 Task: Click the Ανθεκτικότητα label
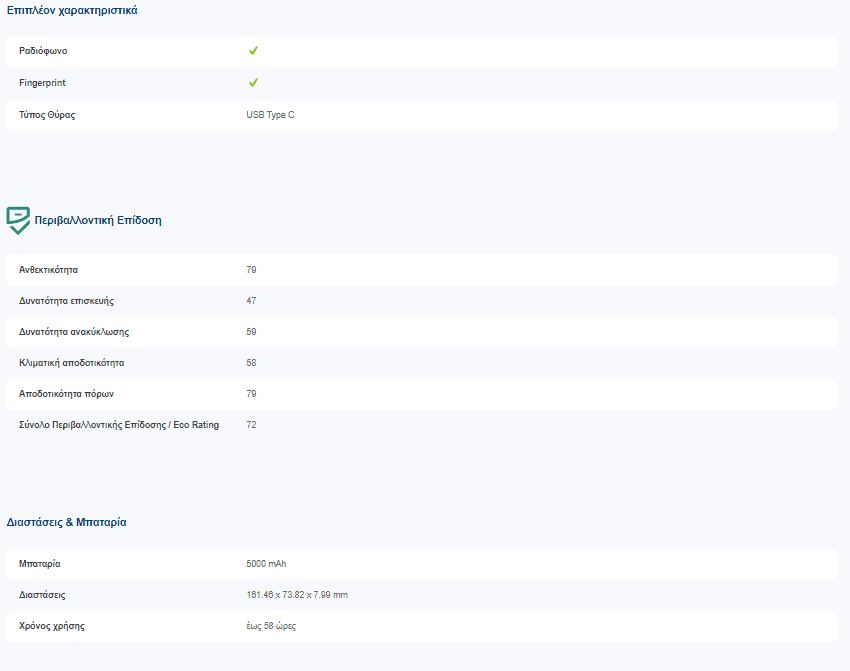point(48,270)
